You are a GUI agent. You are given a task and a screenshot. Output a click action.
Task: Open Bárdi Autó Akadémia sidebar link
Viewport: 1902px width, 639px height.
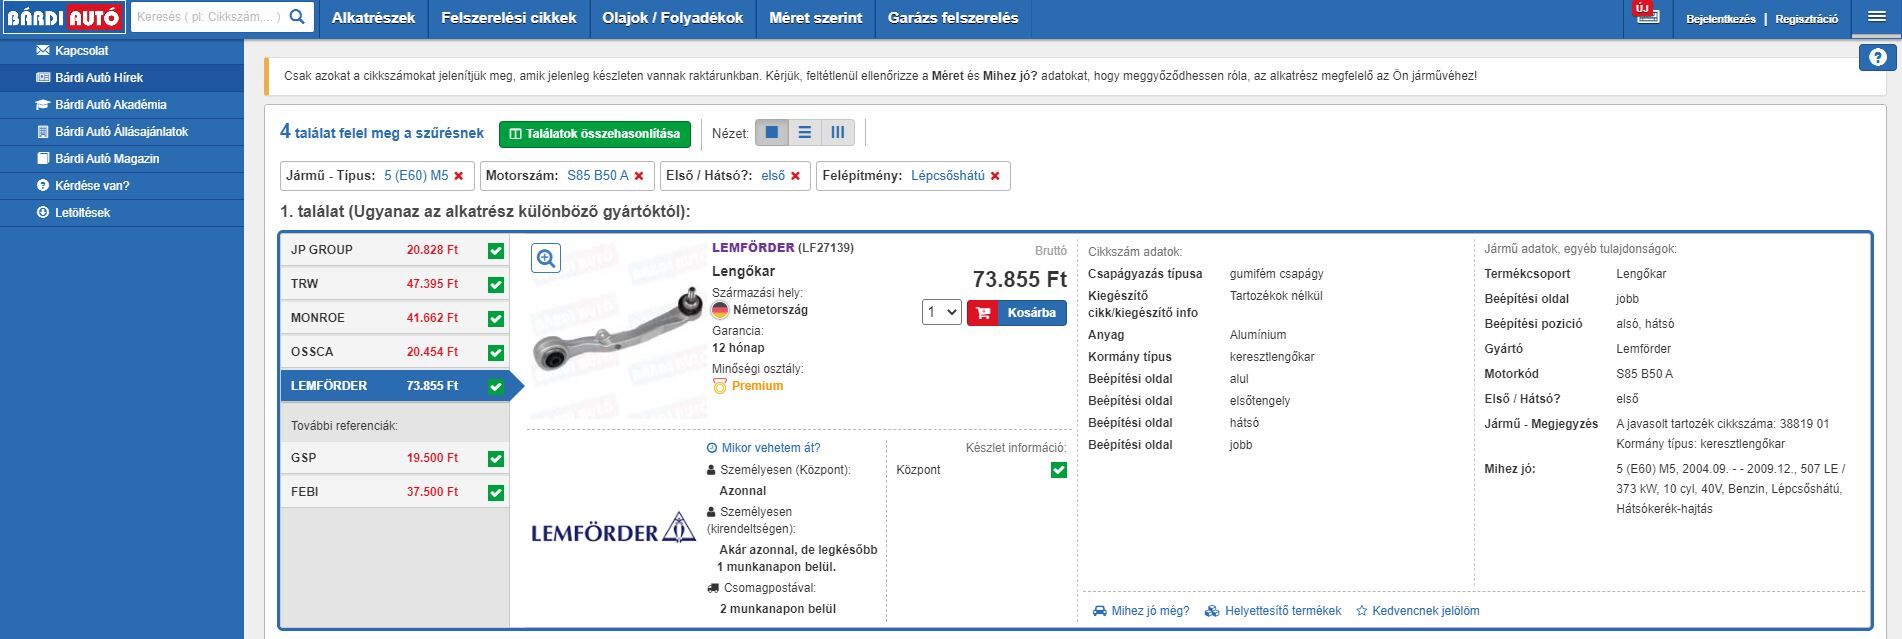point(110,104)
